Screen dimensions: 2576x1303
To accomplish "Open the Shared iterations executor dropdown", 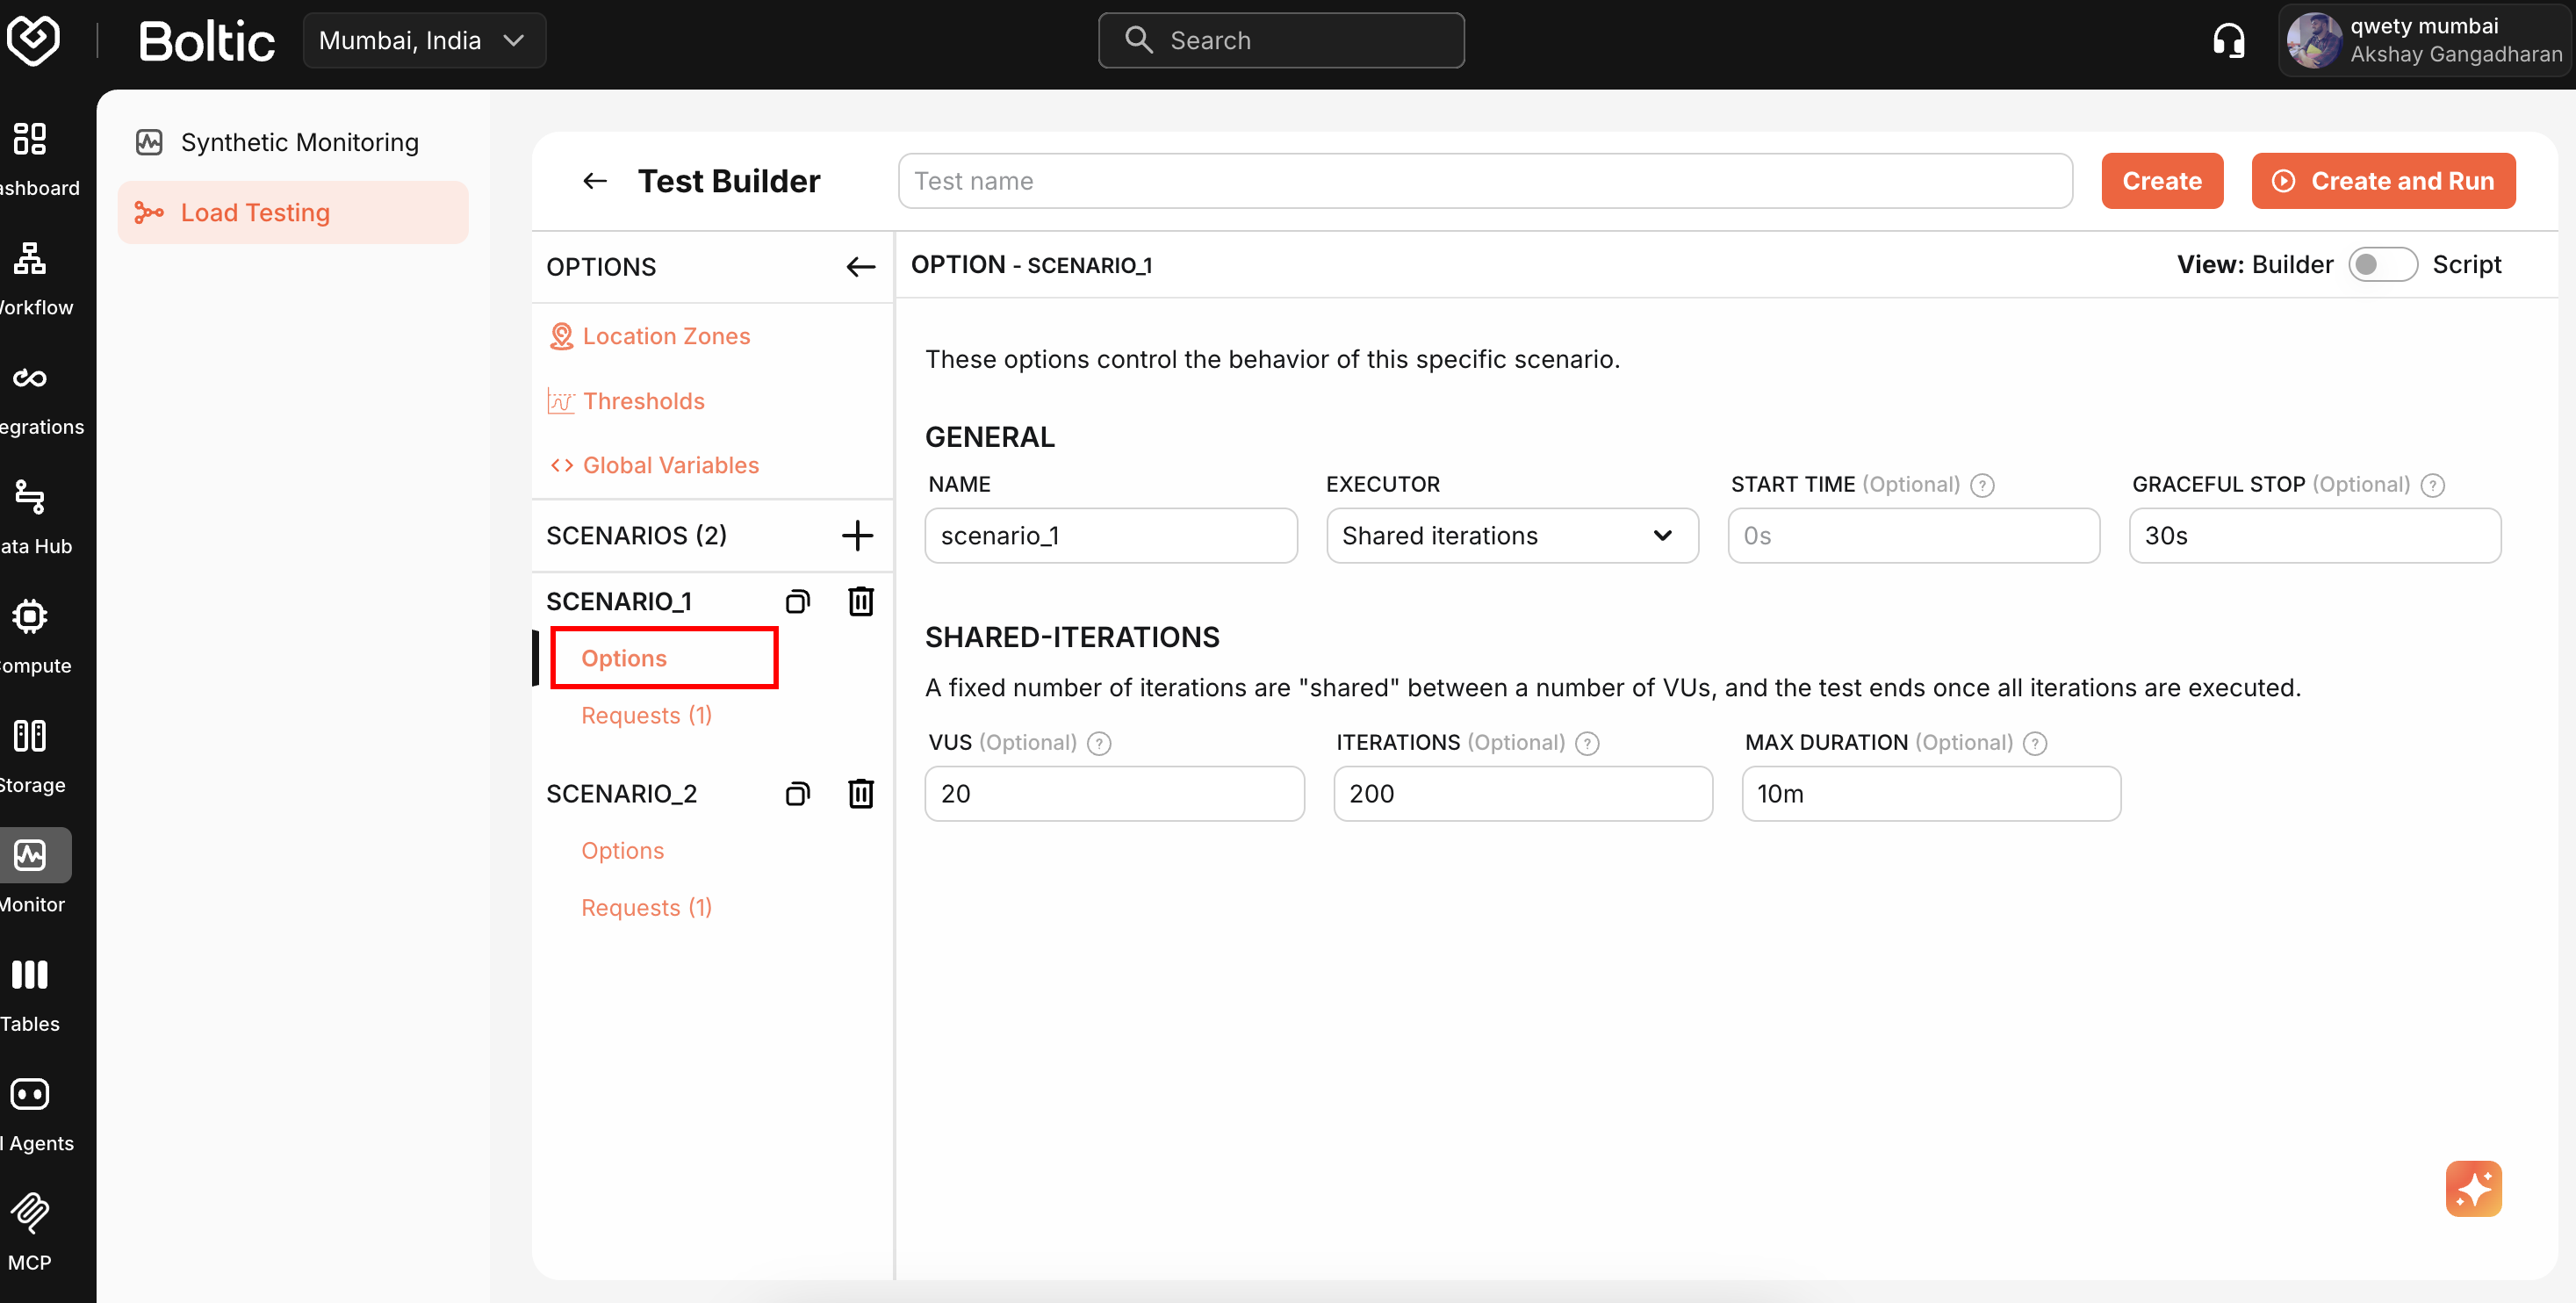I will tap(1511, 535).
